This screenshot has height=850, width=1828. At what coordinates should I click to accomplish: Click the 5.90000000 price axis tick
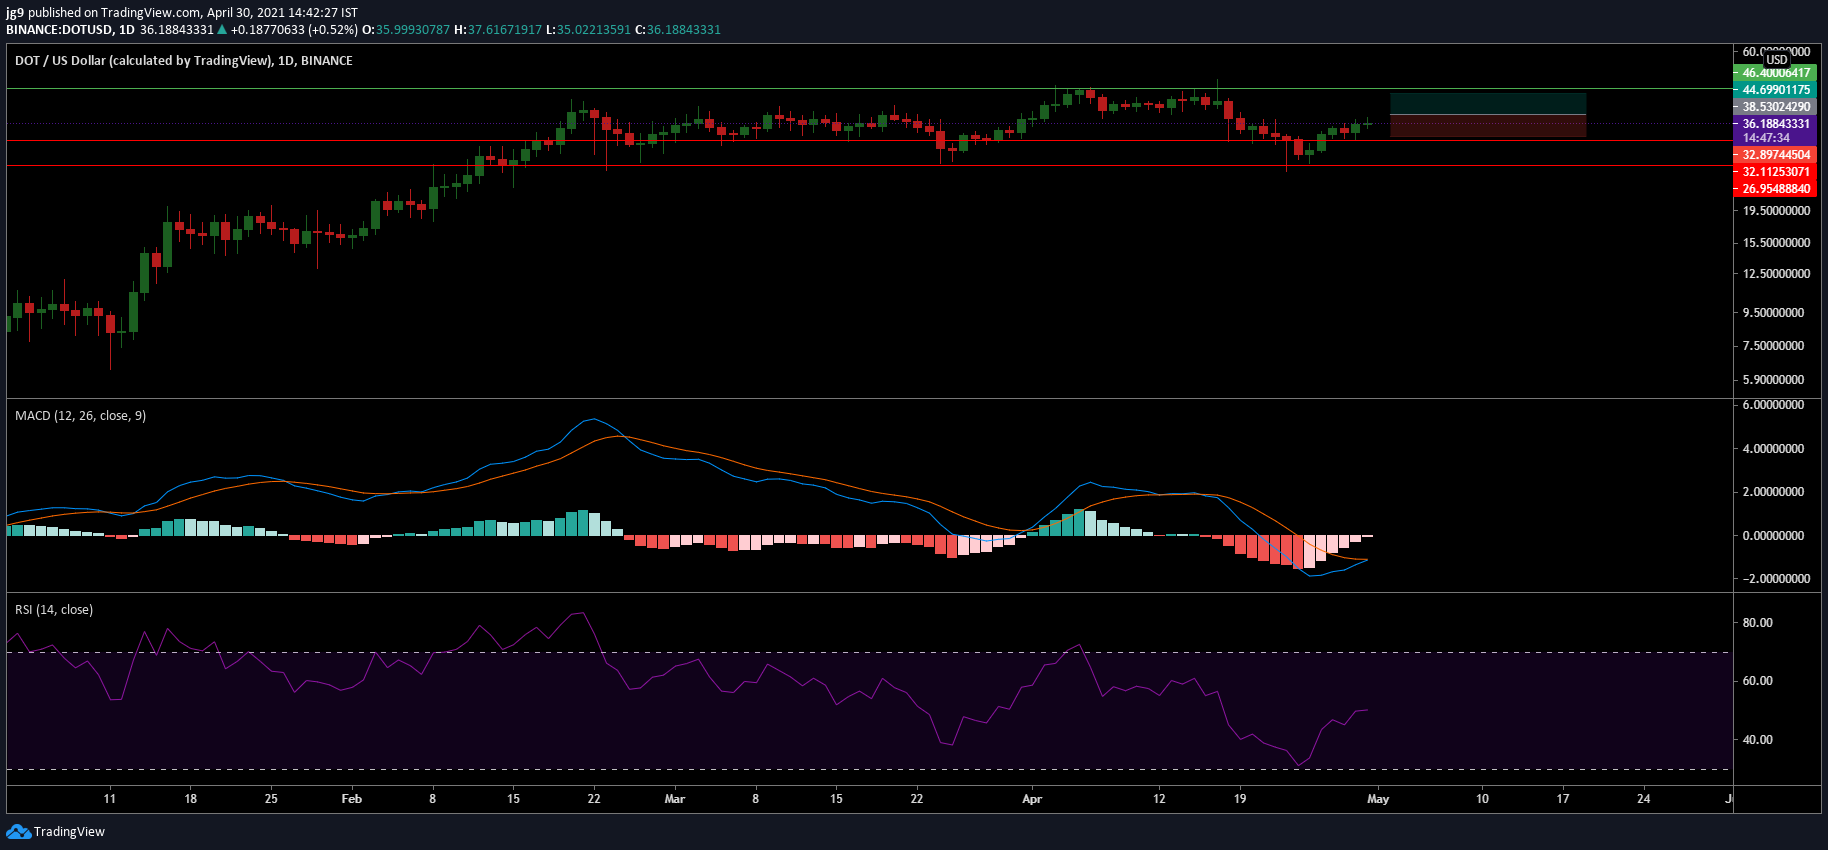click(1773, 380)
